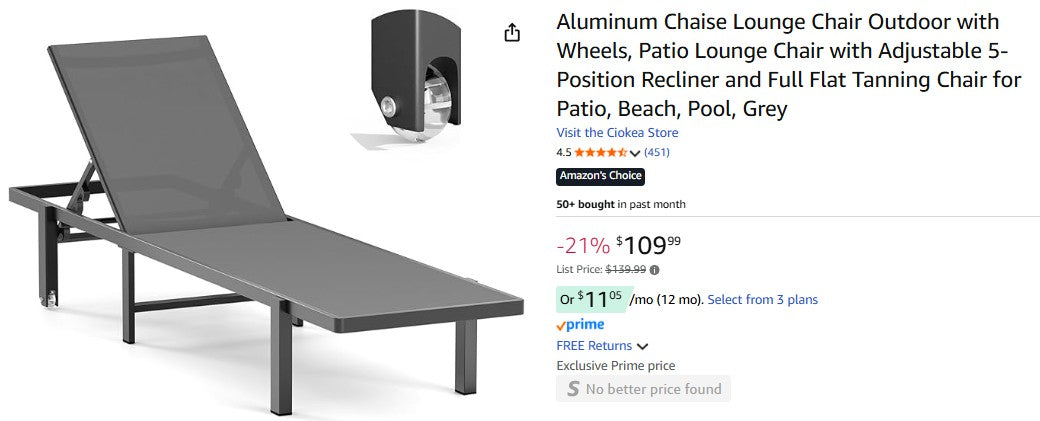Visit the Ciokea Store link
The width and height of the screenshot is (1040, 421).
[x=617, y=133]
